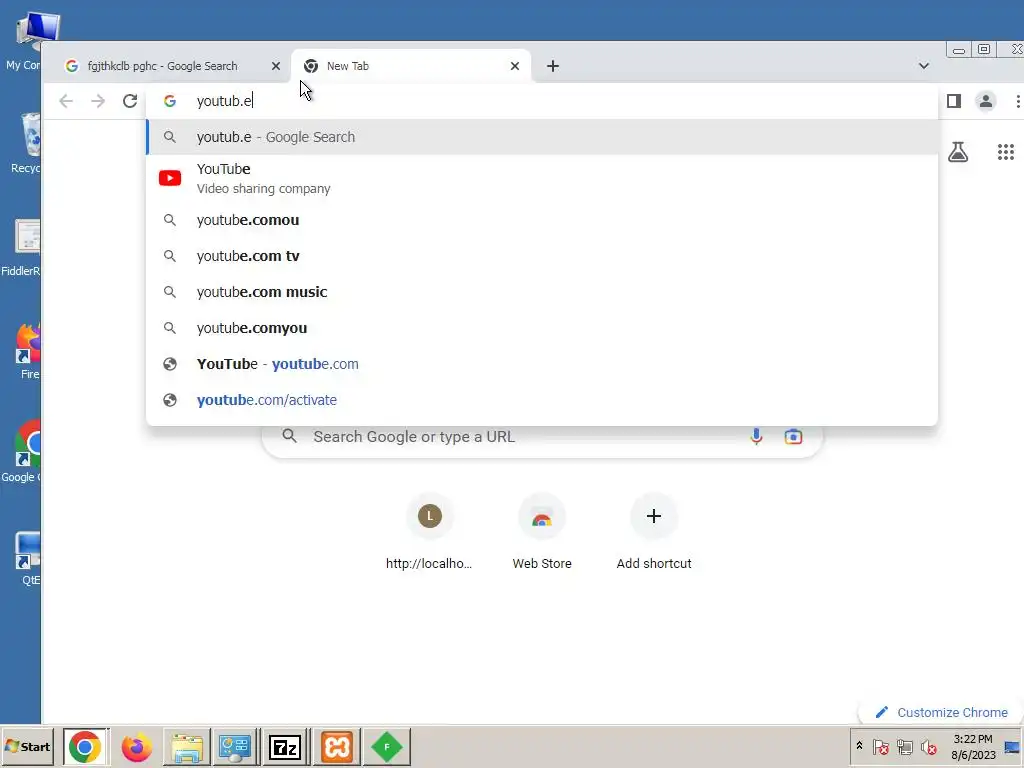This screenshot has height=768, width=1024.
Task: Click Search Google or type a URL box
Action: [542, 436]
